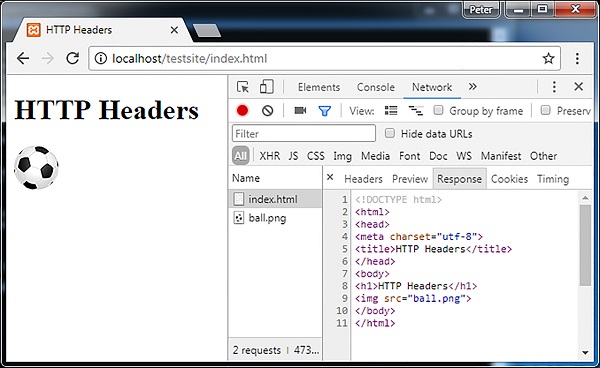This screenshot has height=368, width=600.
Task: Capture screenshots with the camera icon
Action: coord(300,111)
